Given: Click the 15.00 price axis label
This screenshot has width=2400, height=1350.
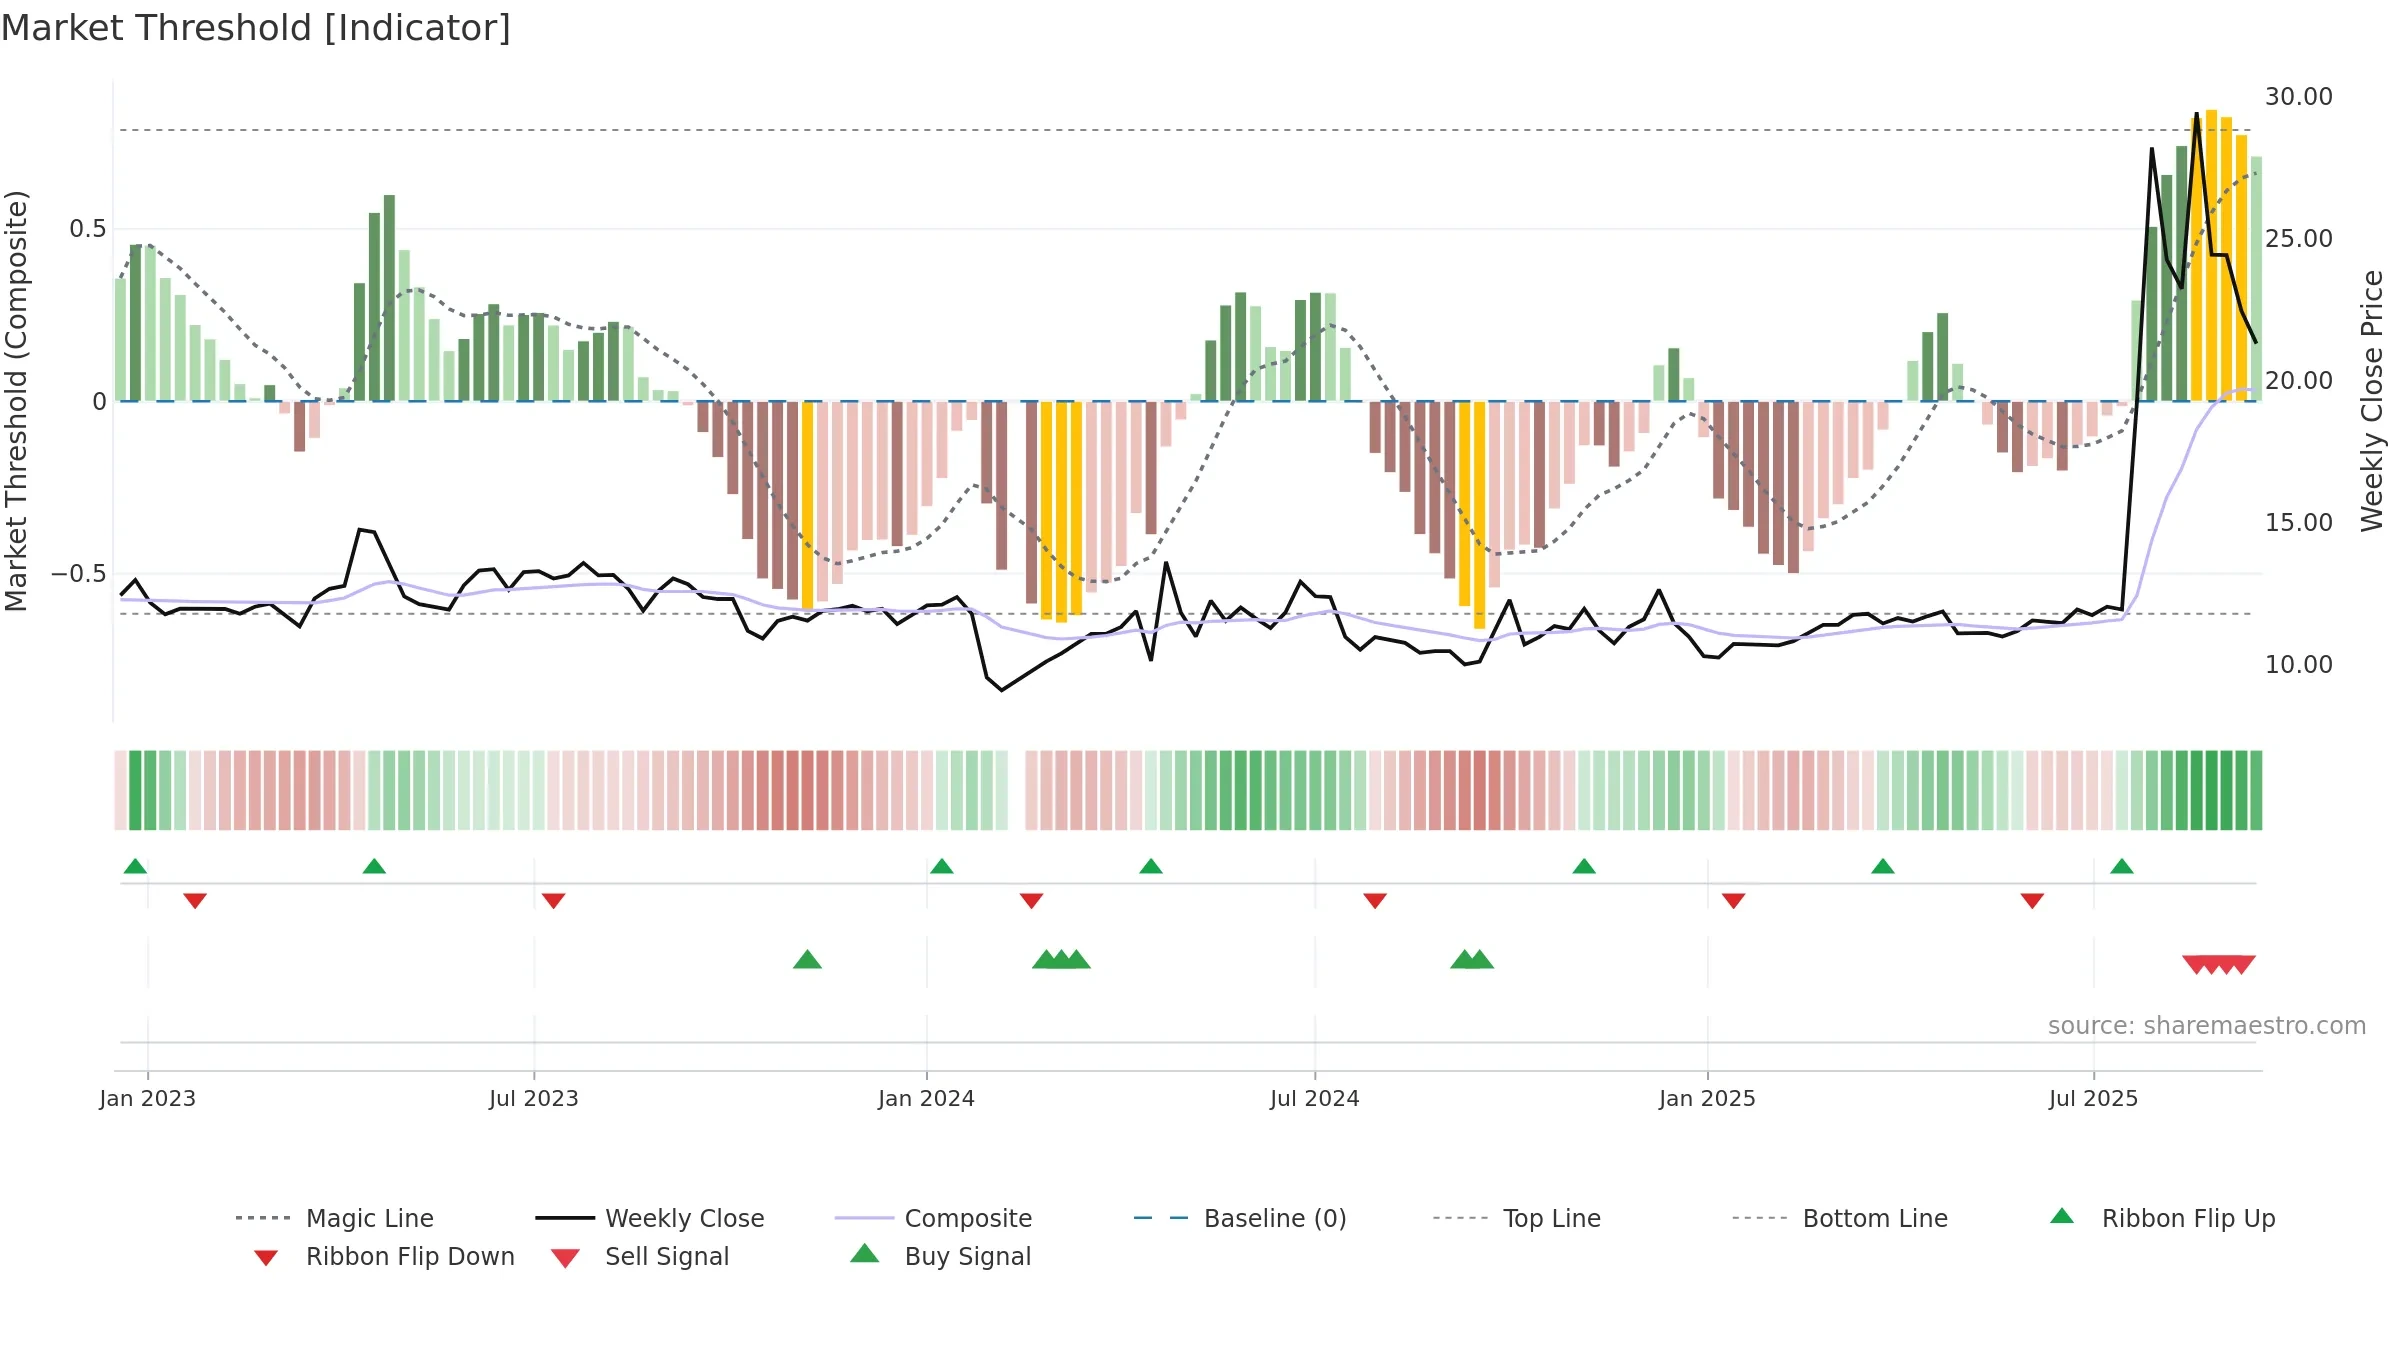Looking at the screenshot, I should 2299,523.
